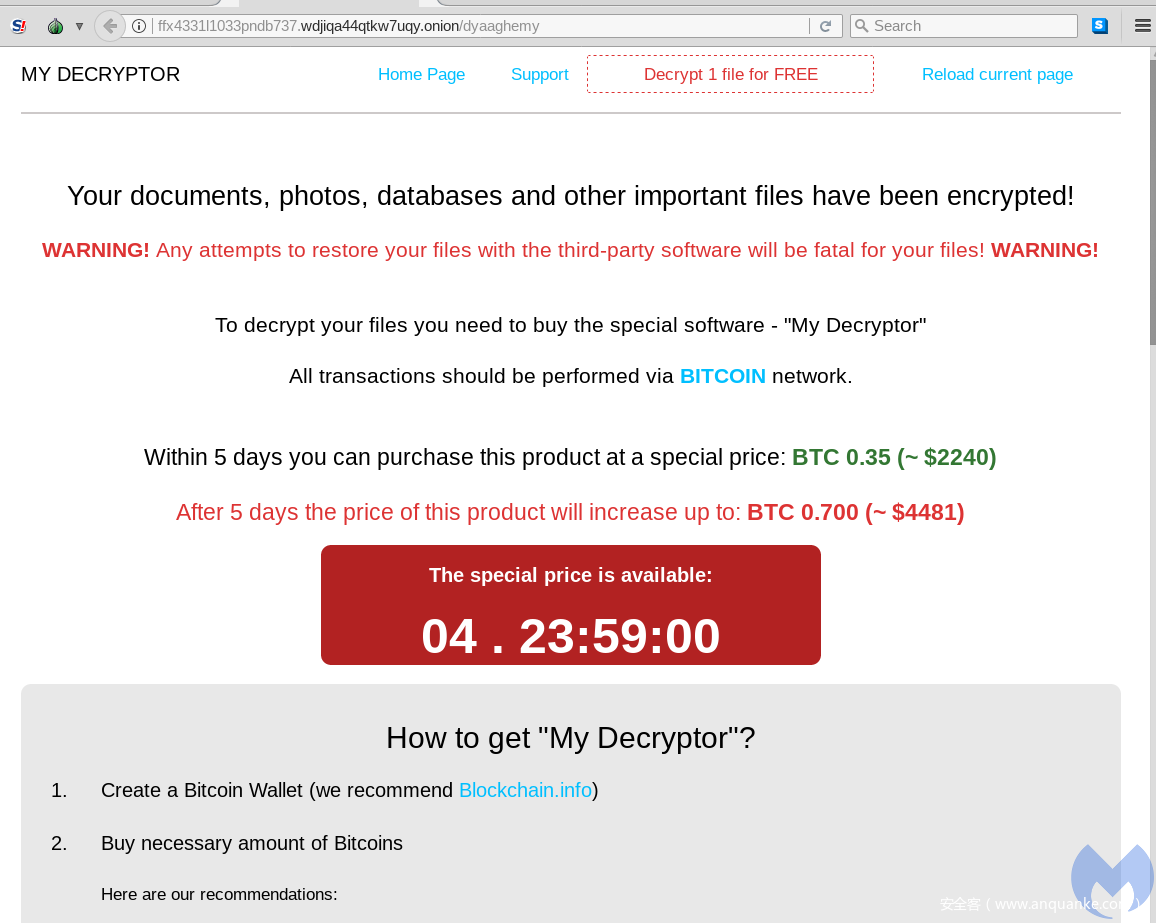Viewport: 1156px width, 923px height.
Task: Select Decrypt 1 file for FREE button
Action: pyautogui.click(x=731, y=74)
